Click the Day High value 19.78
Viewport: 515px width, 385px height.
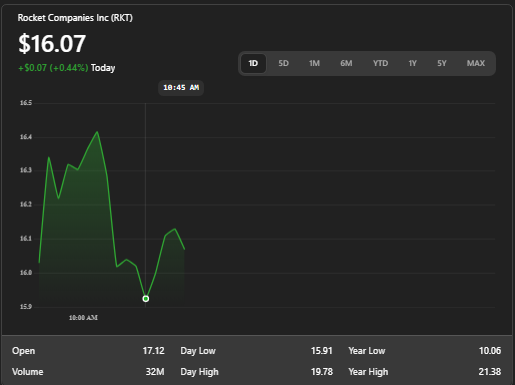point(322,372)
